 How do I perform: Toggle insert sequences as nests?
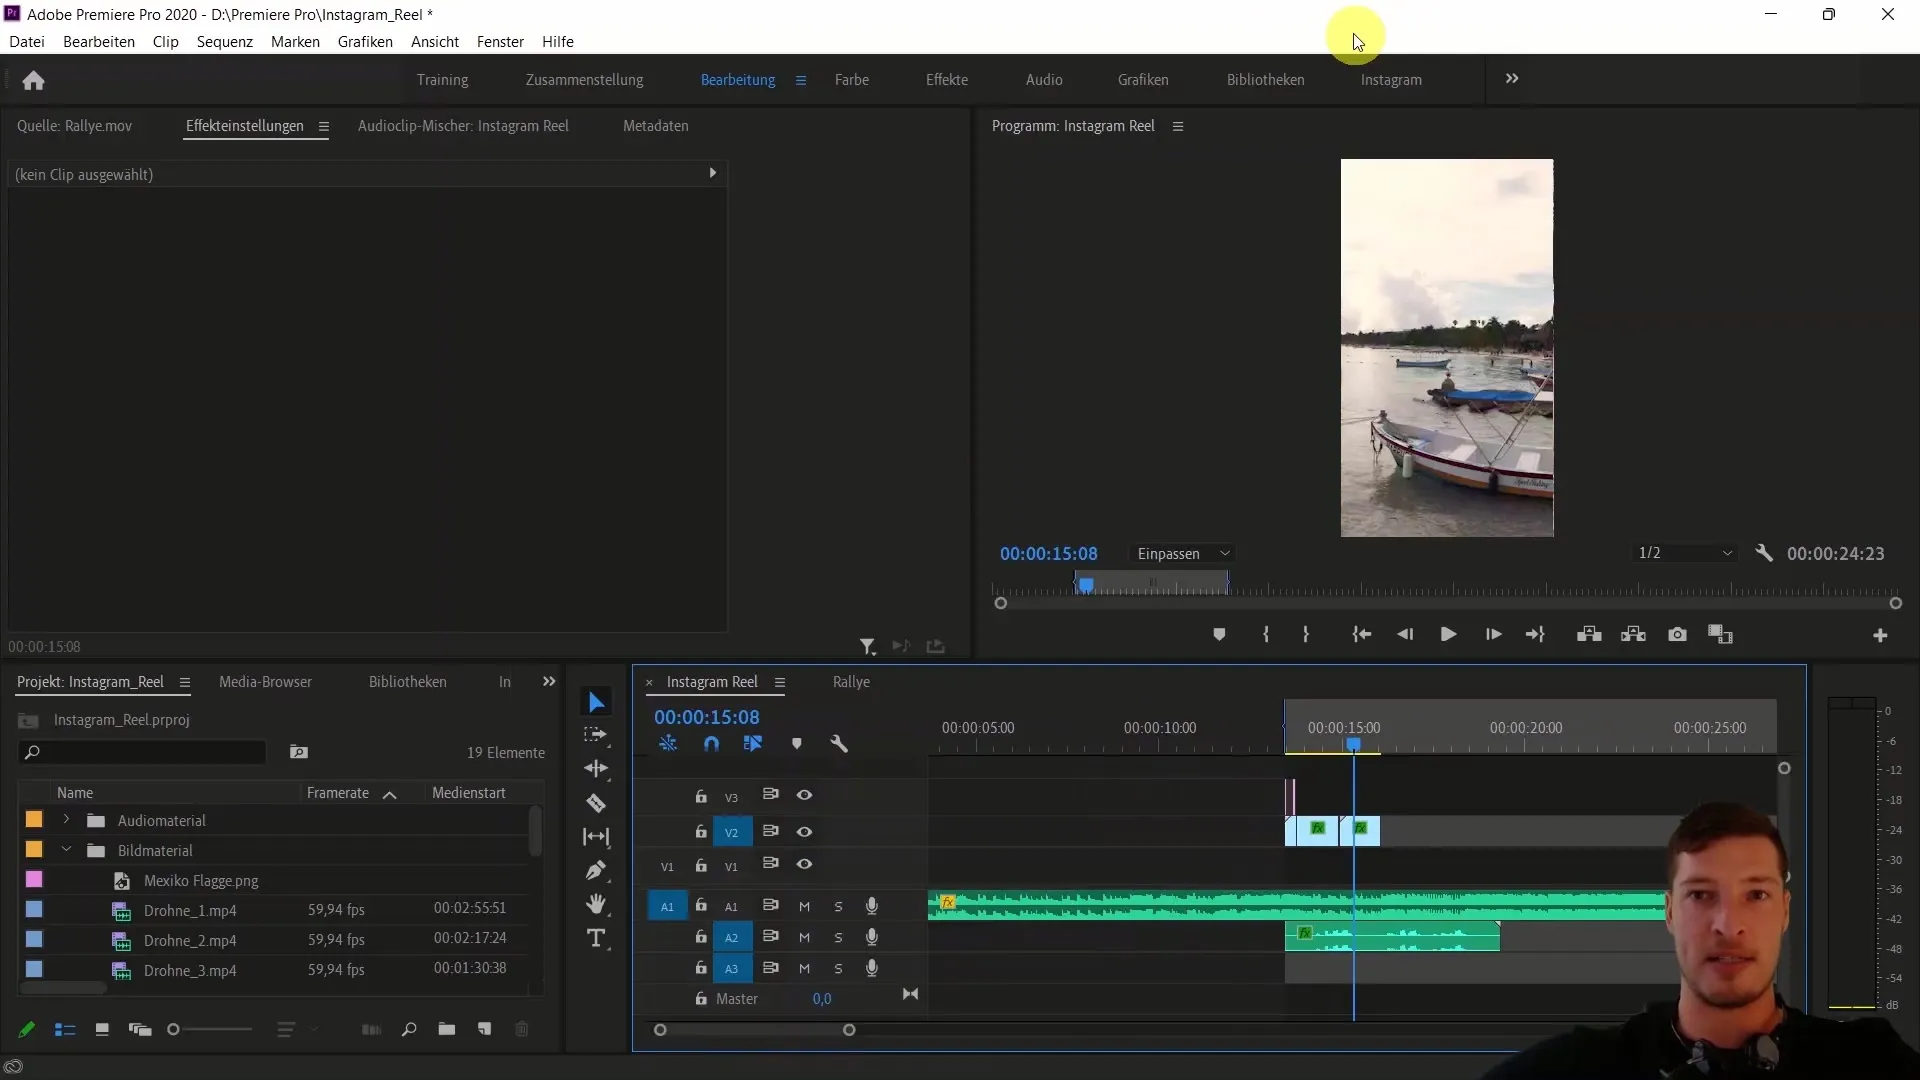[x=668, y=743]
